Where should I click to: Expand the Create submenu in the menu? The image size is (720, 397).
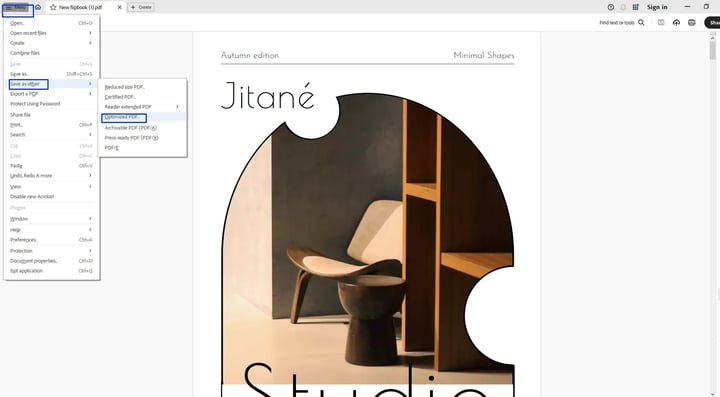[51, 43]
